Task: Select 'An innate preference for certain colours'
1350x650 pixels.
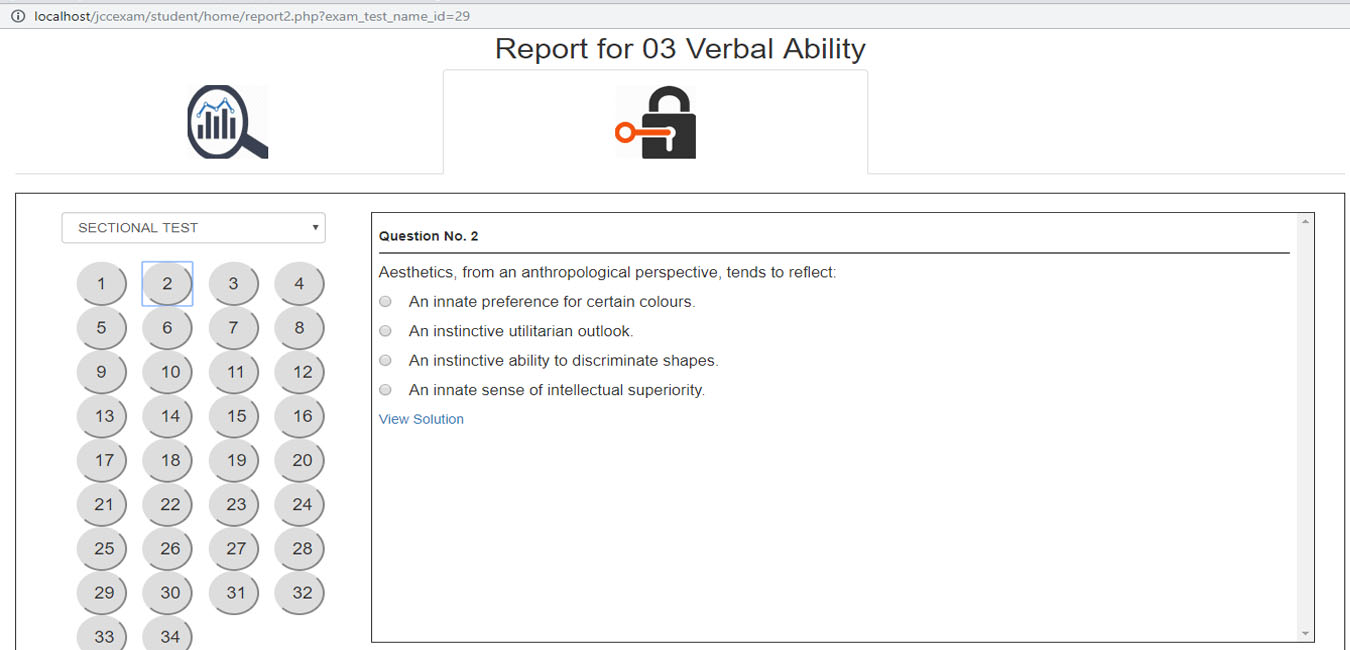Action: (386, 302)
